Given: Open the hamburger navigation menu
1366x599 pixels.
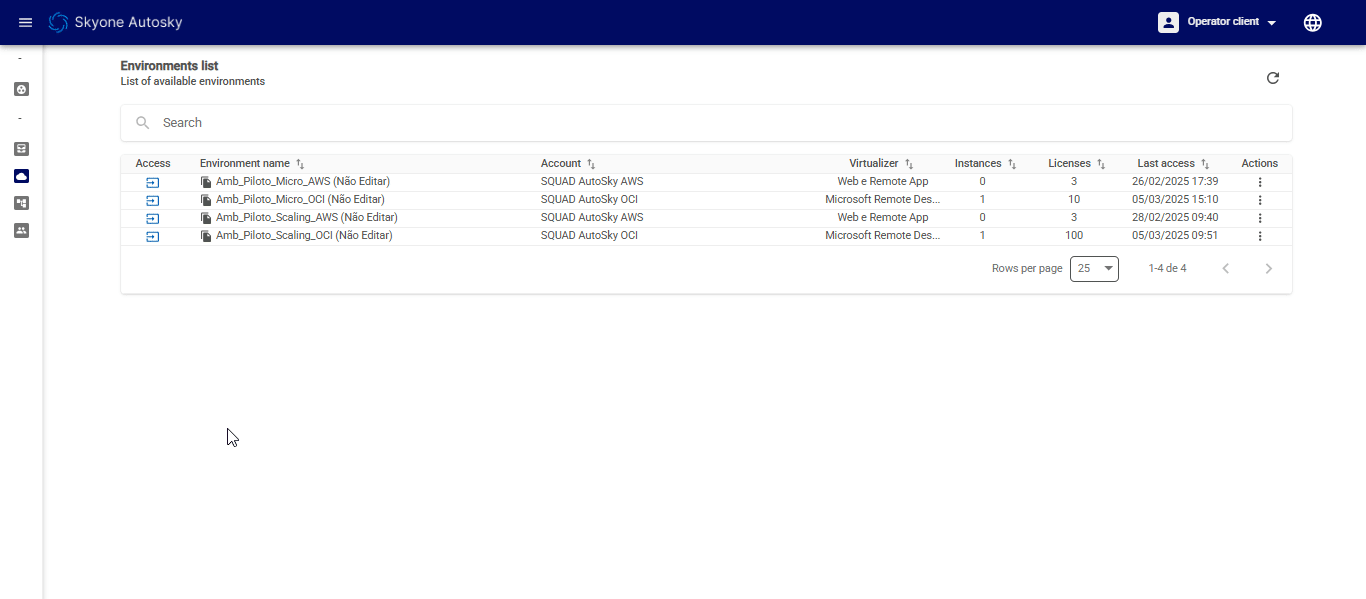Looking at the screenshot, I should point(26,22).
